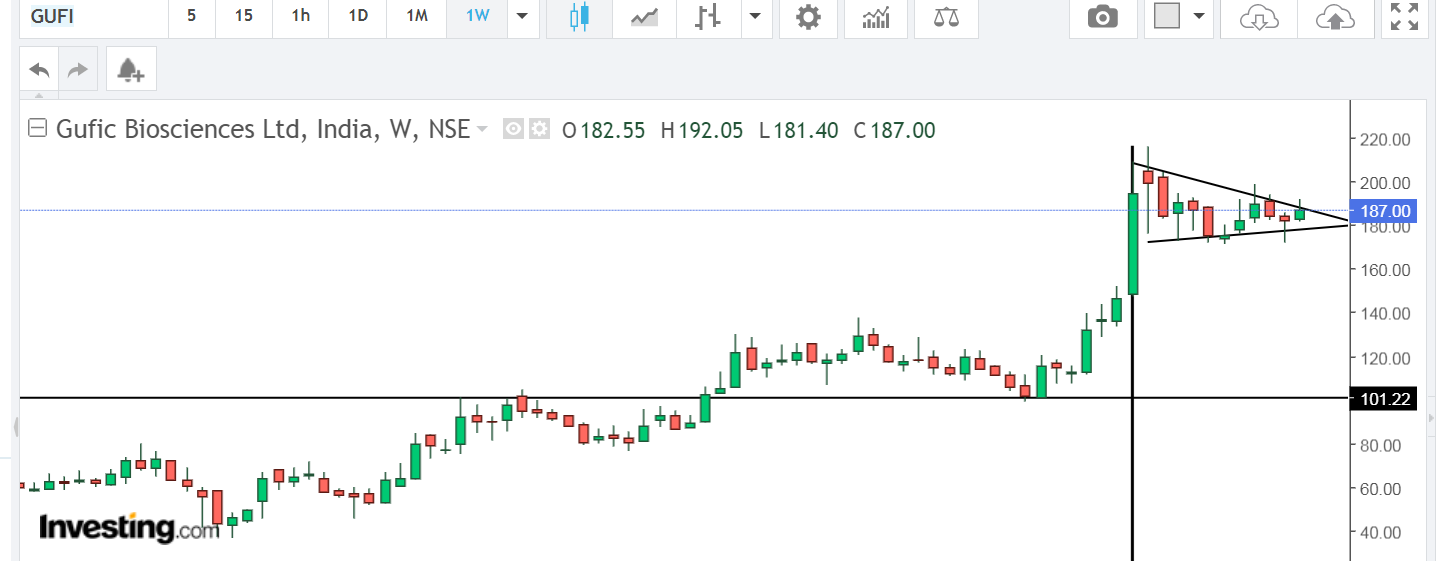Click the compare symbols scales icon

pyautogui.click(x=945, y=17)
